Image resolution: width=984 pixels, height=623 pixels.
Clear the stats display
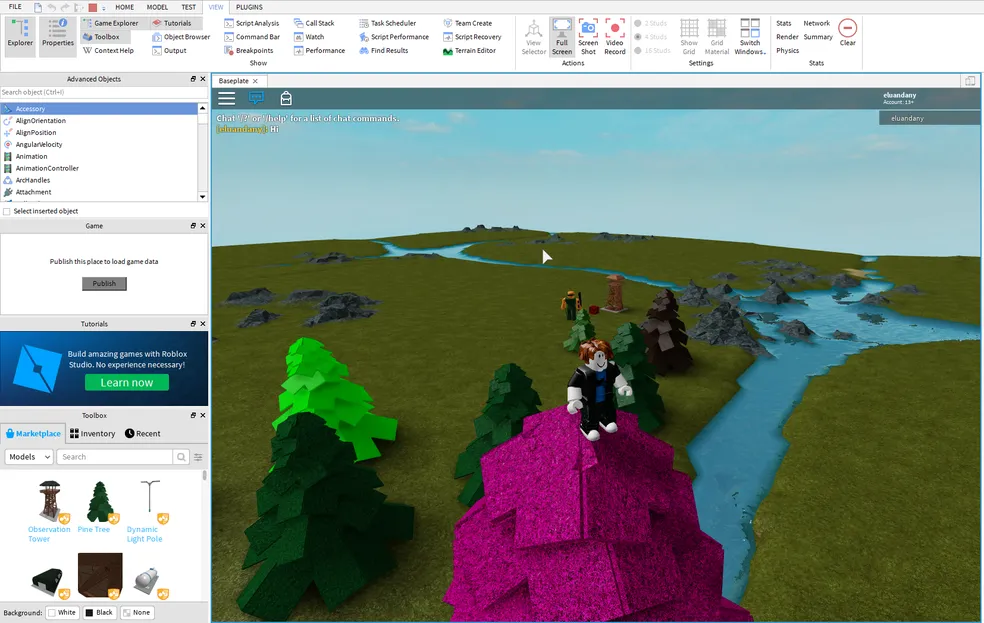tap(848, 33)
